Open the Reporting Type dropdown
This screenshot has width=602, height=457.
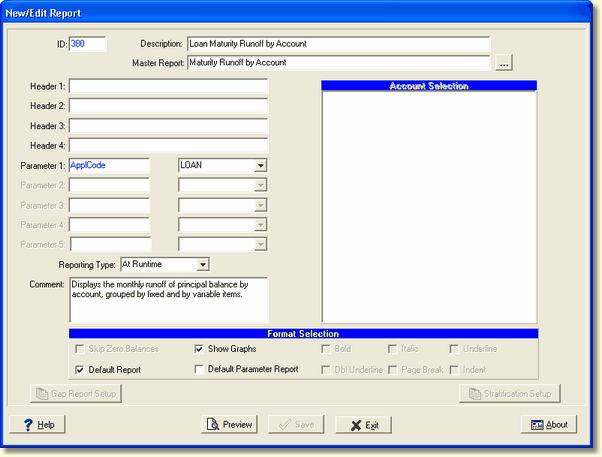[x=202, y=264]
